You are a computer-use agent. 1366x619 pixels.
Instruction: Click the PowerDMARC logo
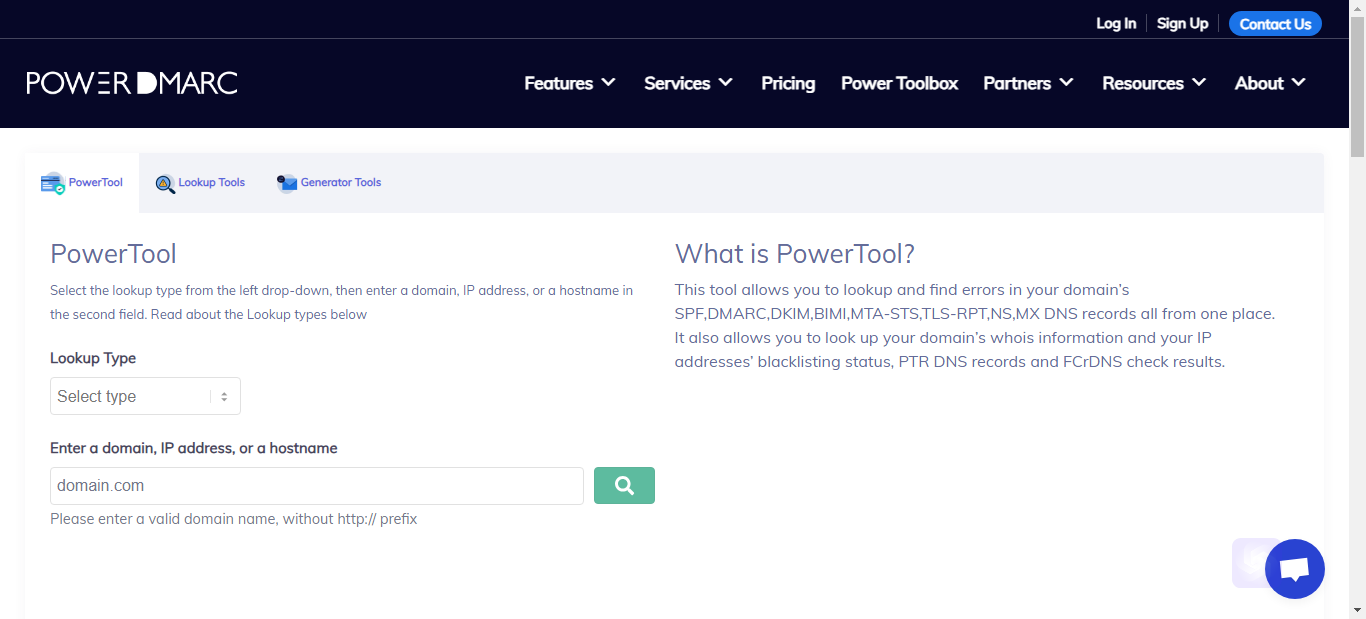(132, 83)
